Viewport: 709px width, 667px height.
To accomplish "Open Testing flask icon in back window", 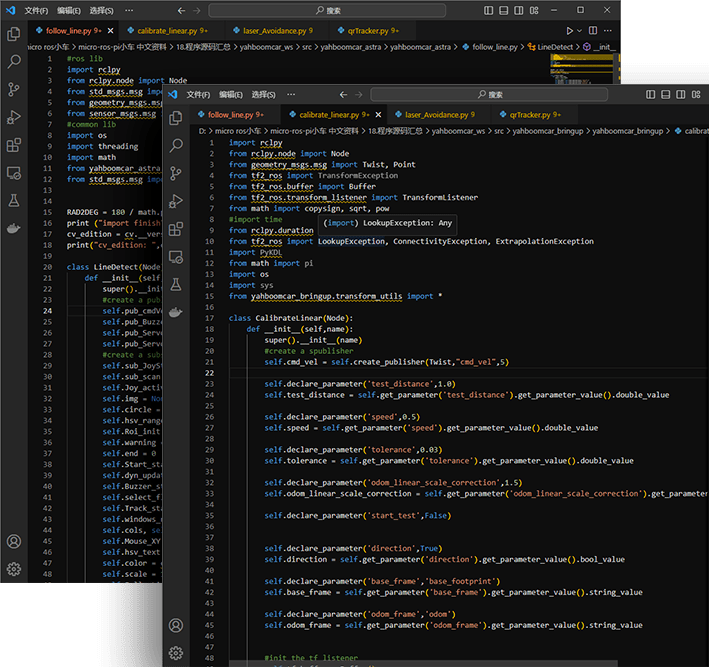I will (x=14, y=200).
